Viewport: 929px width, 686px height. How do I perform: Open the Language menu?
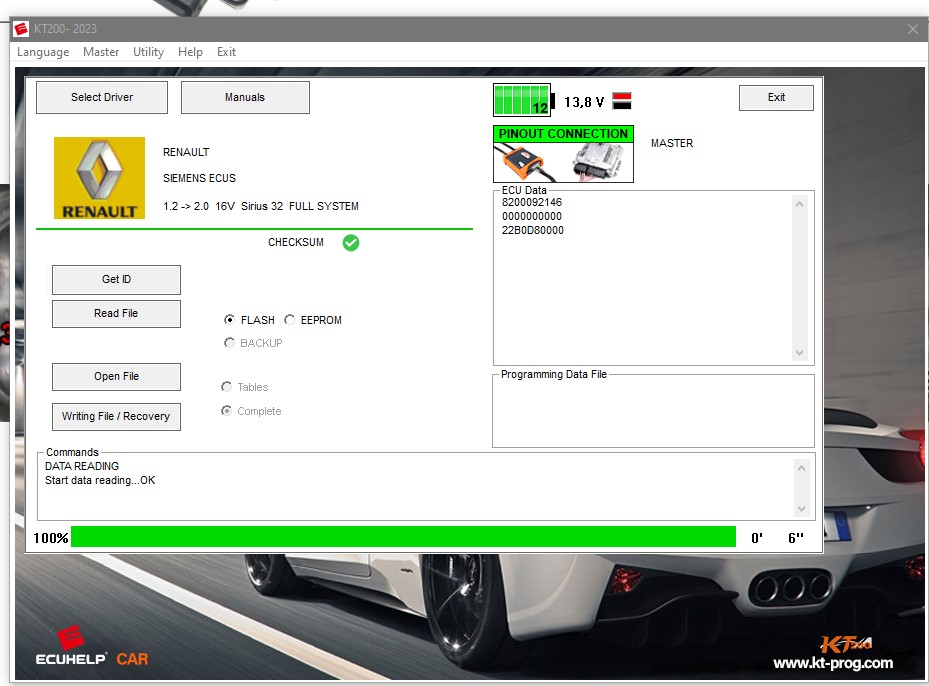click(43, 52)
